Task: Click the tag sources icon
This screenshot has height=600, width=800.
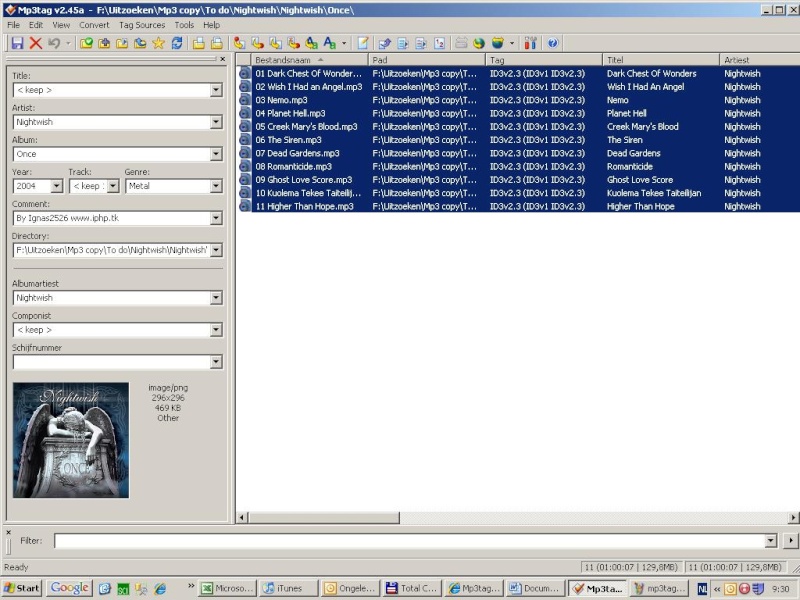Action: (497, 43)
